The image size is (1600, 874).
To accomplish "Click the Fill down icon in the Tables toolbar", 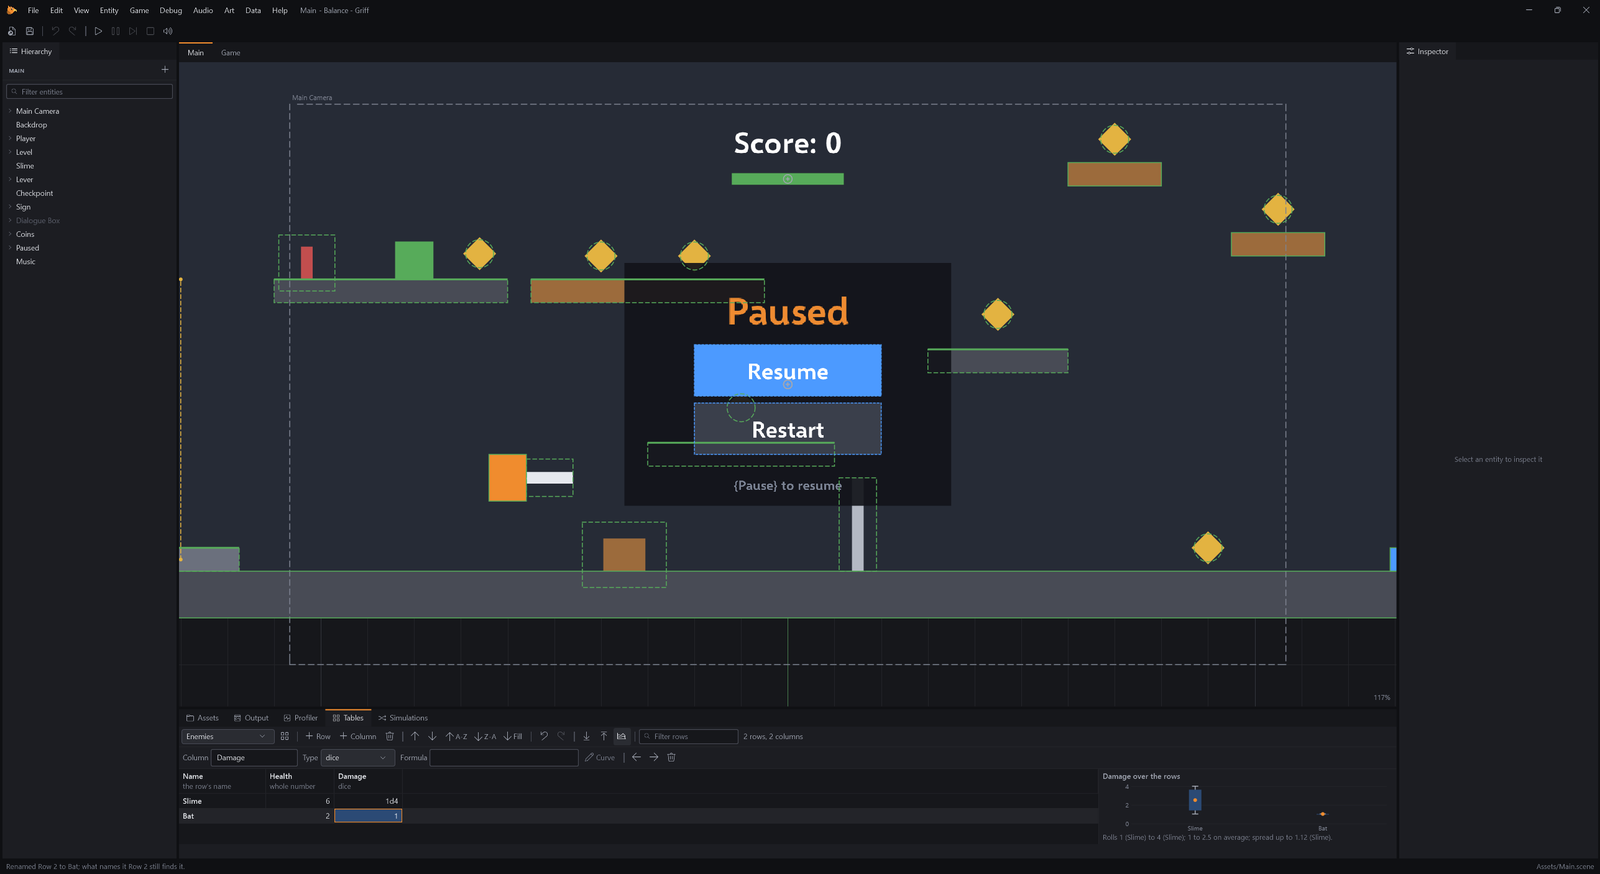I will pyautogui.click(x=513, y=736).
